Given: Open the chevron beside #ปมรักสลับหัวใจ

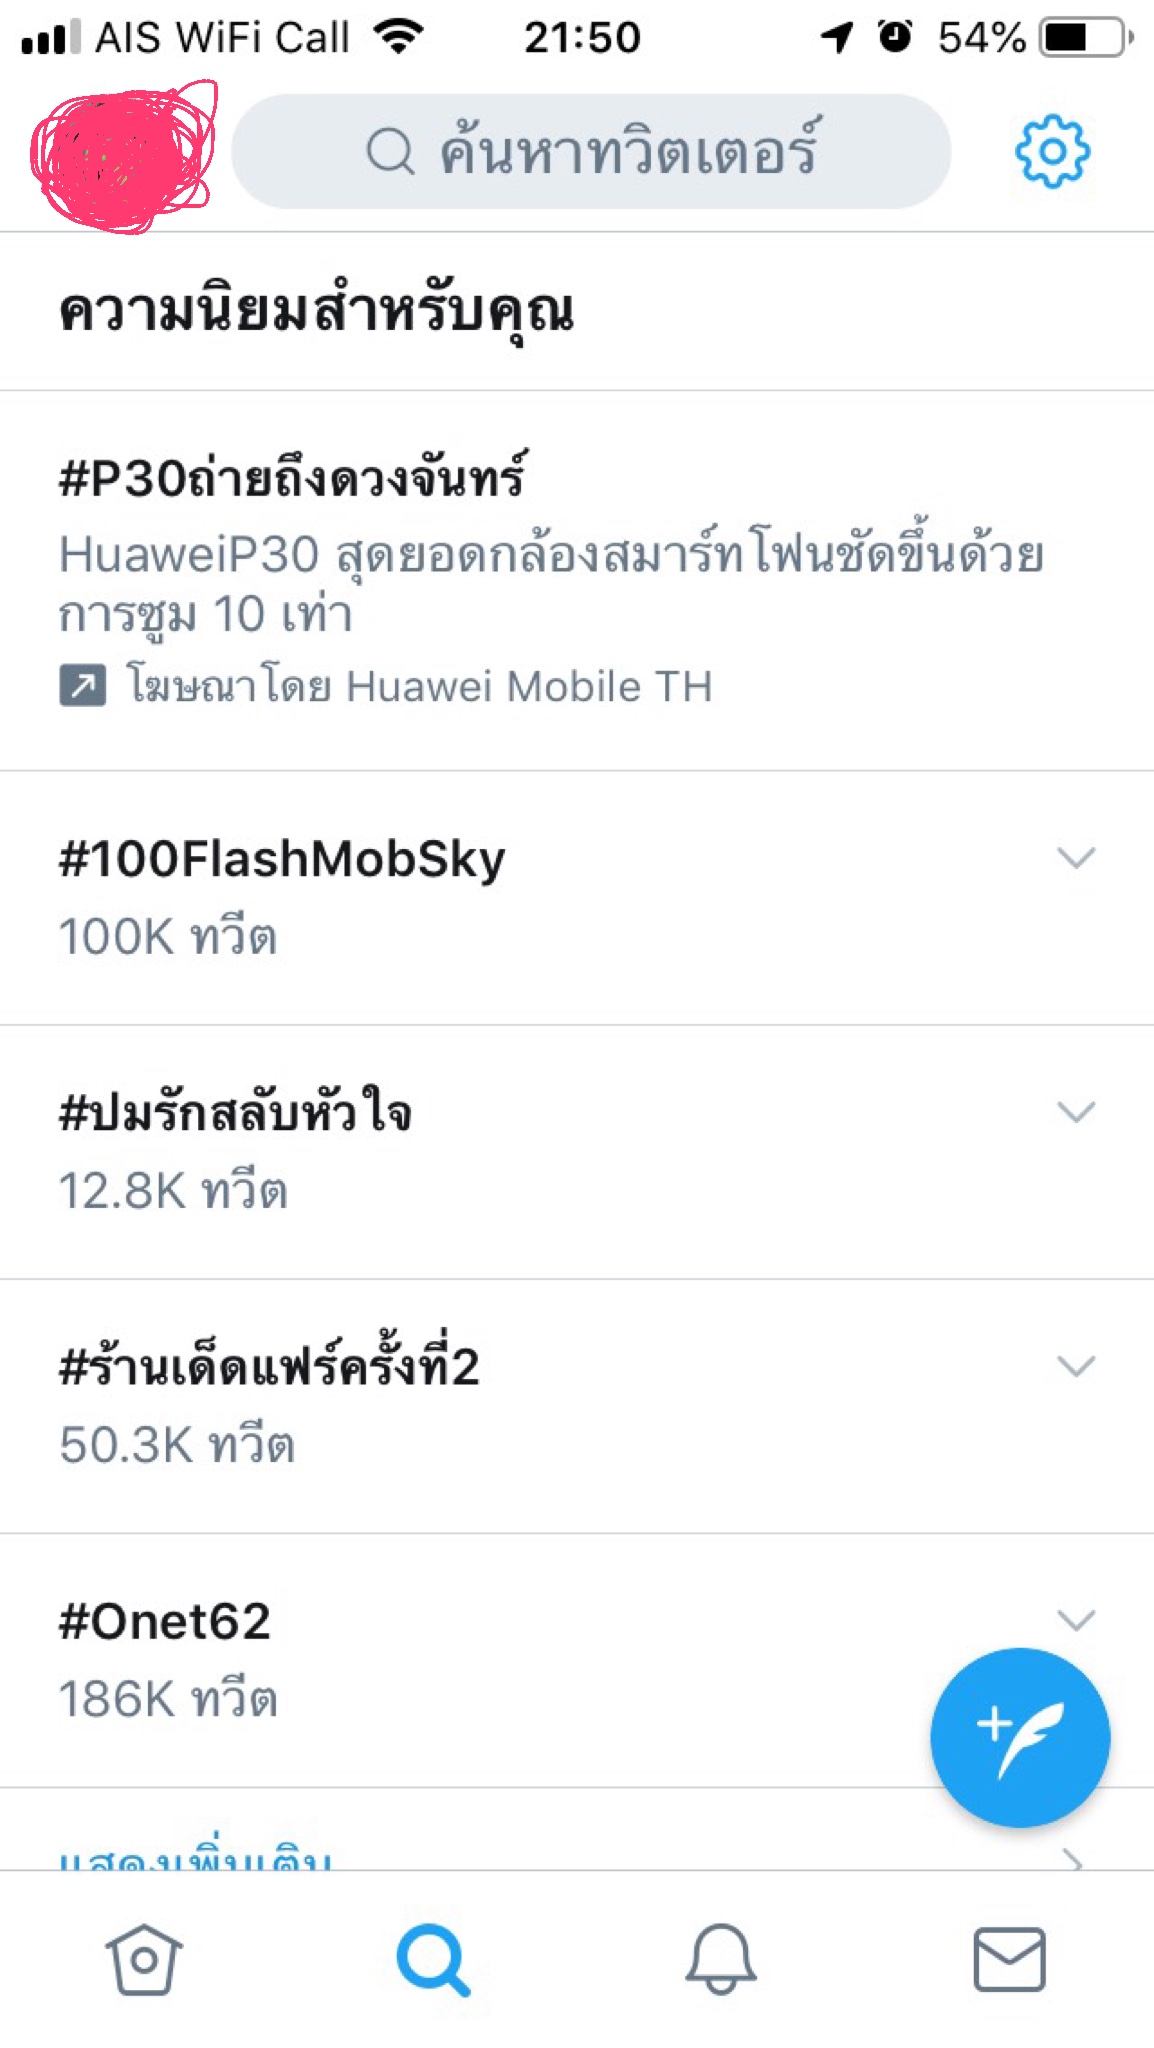Looking at the screenshot, I should pyautogui.click(x=1076, y=1112).
